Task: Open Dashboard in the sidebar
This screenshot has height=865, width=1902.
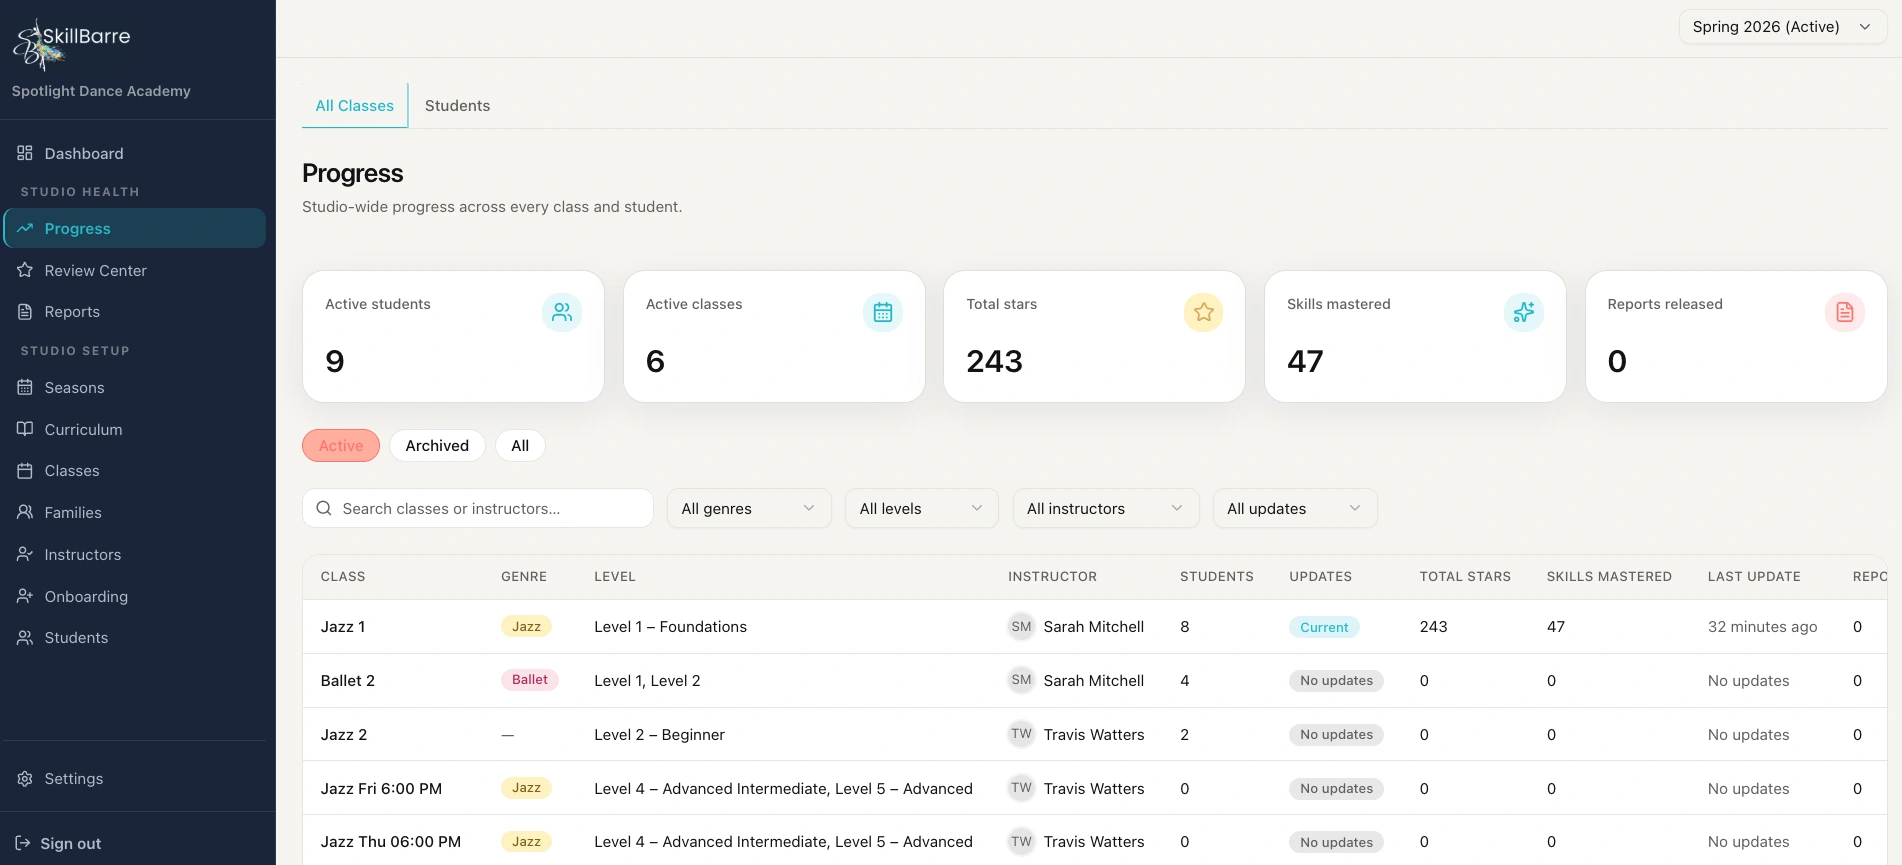Action: point(134,153)
